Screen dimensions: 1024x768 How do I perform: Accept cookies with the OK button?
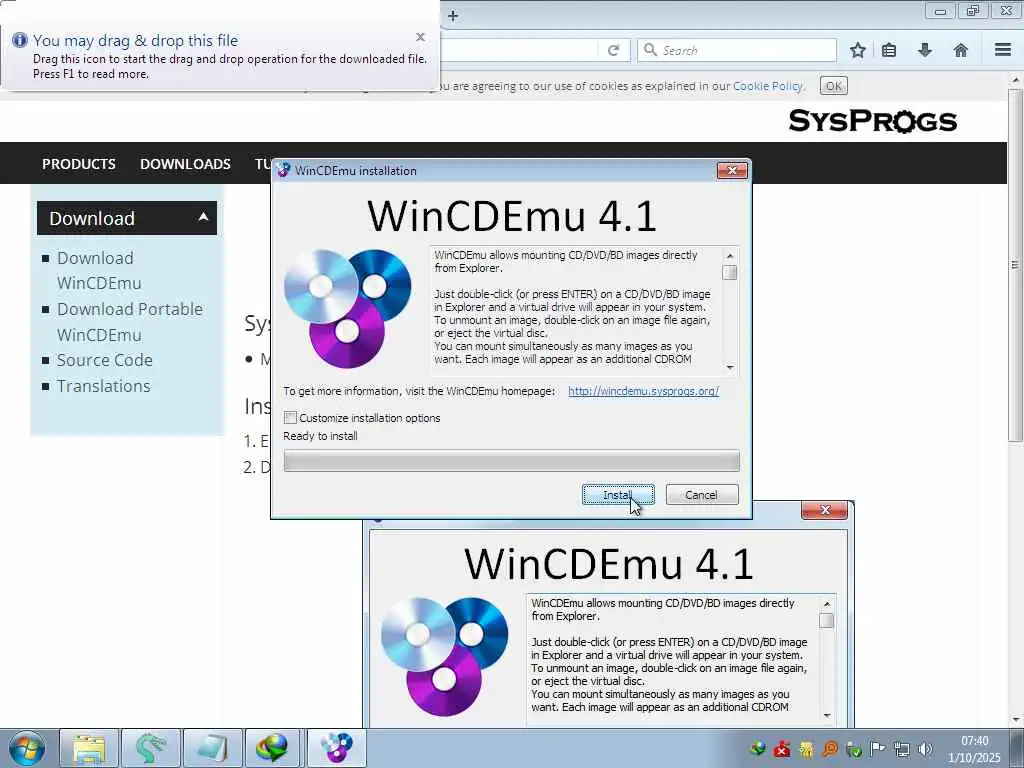click(833, 86)
